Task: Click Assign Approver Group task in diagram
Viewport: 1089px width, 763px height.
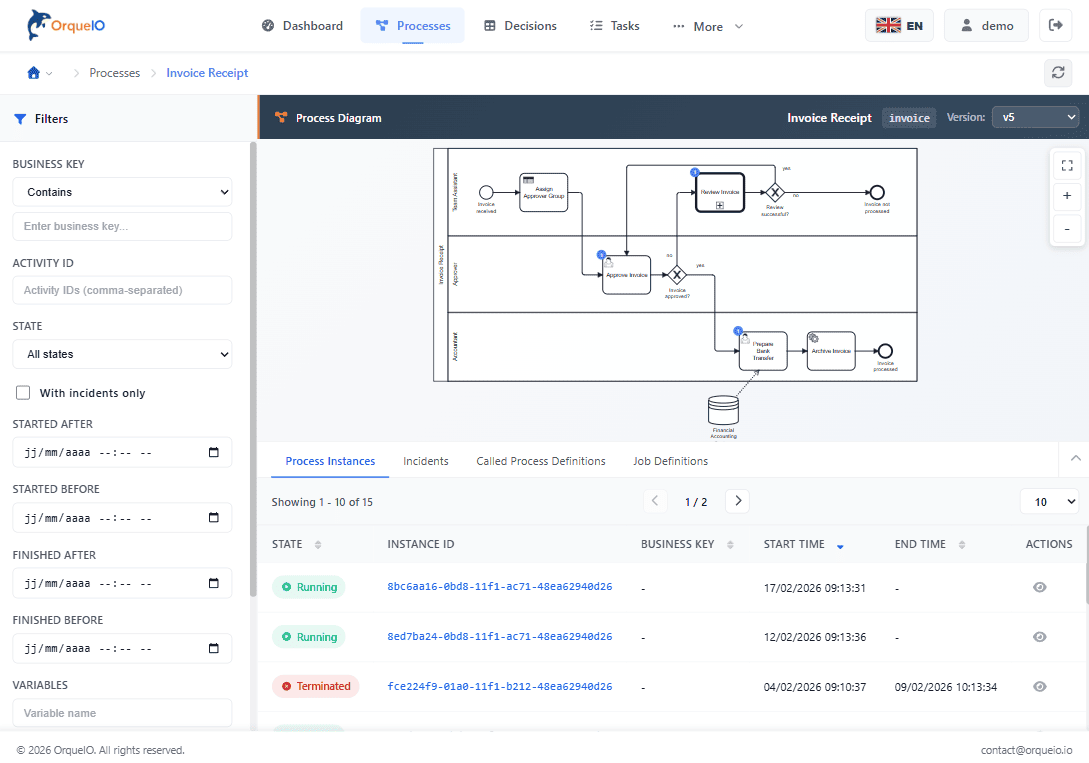Action: [x=544, y=192]
